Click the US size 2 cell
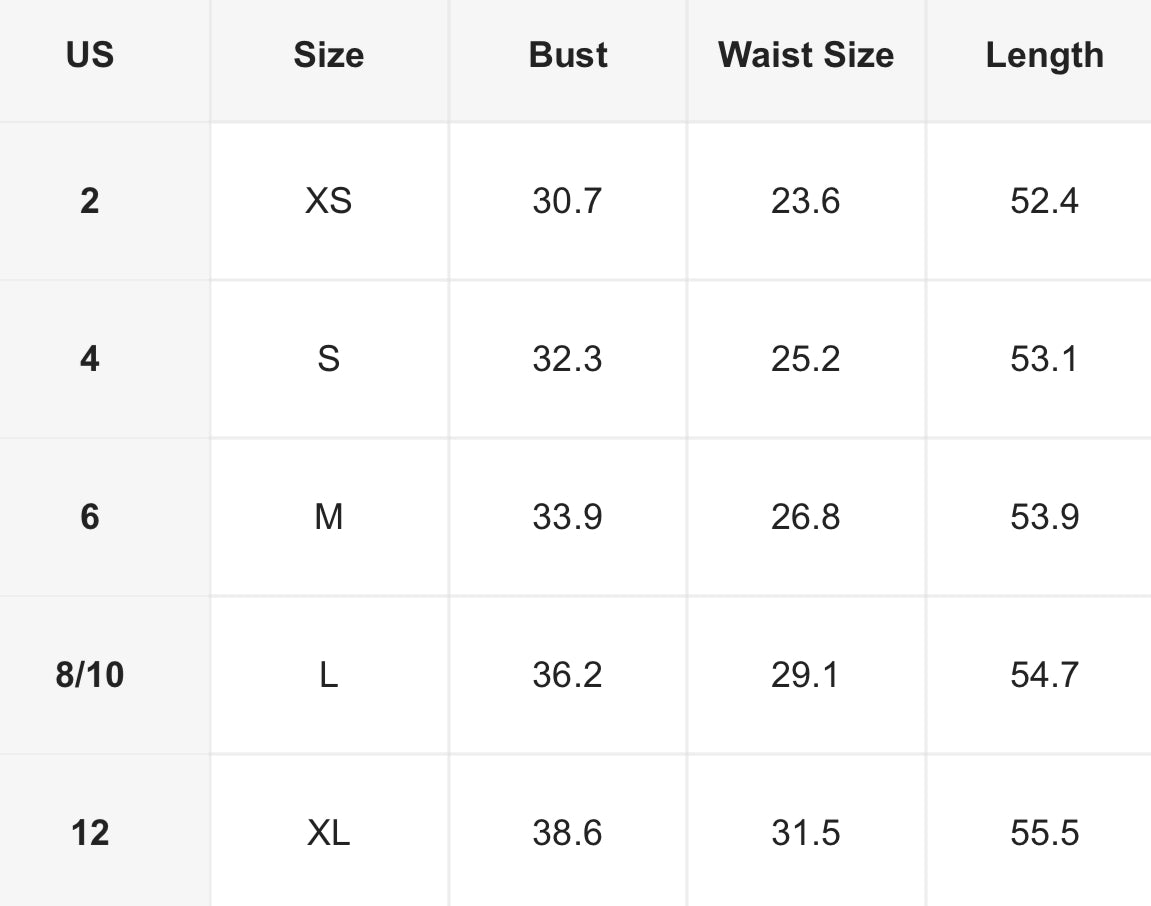Screen dimensions: 1151x906 click(90, 201)
